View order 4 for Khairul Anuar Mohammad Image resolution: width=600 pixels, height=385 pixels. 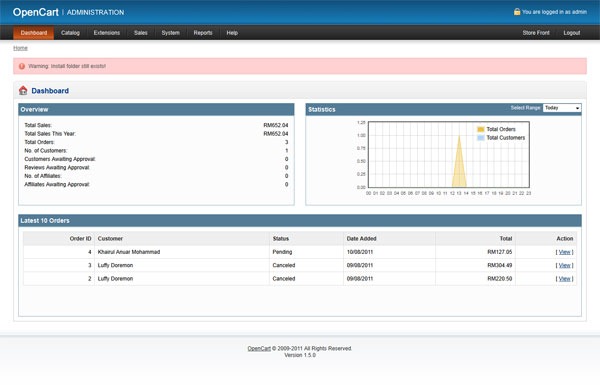tap(564, 252)
